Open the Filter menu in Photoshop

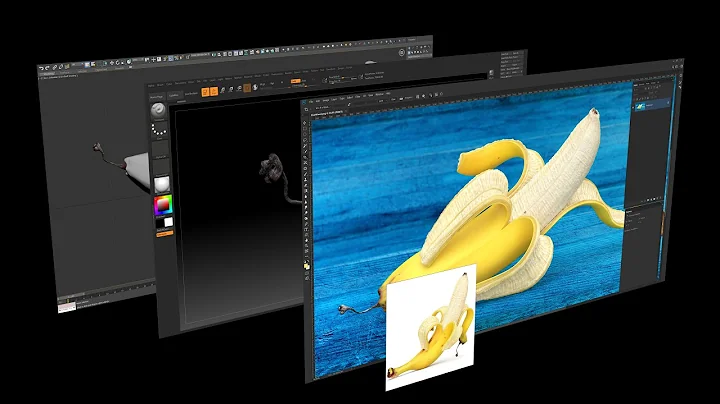coord(358,97)
